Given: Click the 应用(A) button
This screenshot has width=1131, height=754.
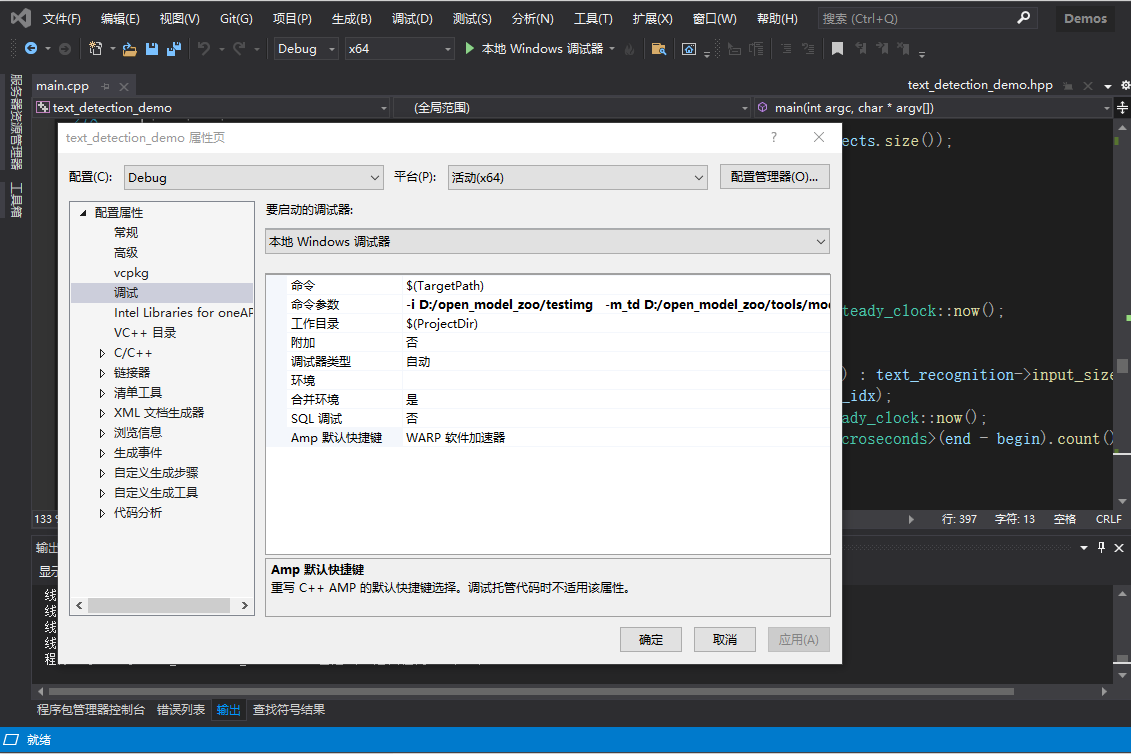Looking at the screenshot, I should point(798,640).
